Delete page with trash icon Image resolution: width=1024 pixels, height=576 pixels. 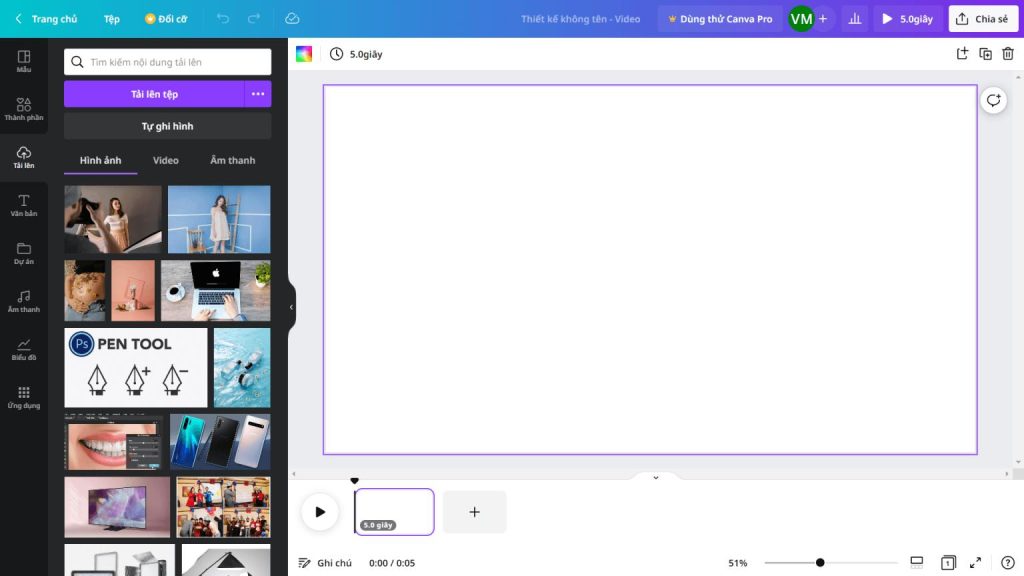[1008, 54]
